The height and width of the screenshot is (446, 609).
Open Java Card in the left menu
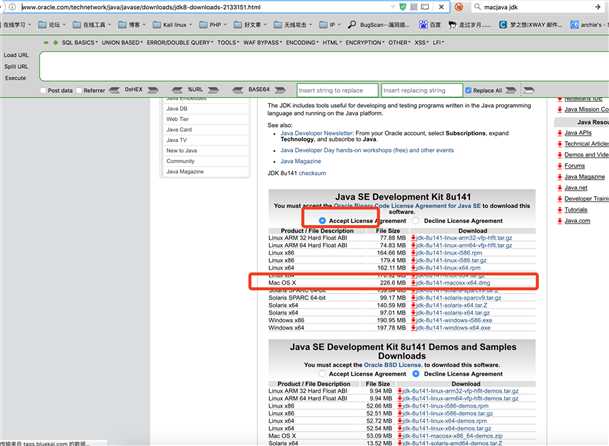click(179, 130)
